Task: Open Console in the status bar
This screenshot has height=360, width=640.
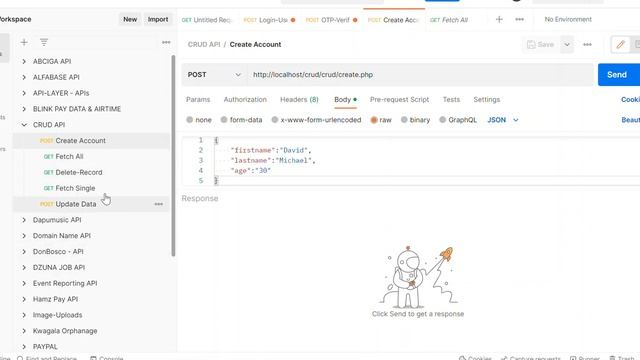Action: pos(107,358)
